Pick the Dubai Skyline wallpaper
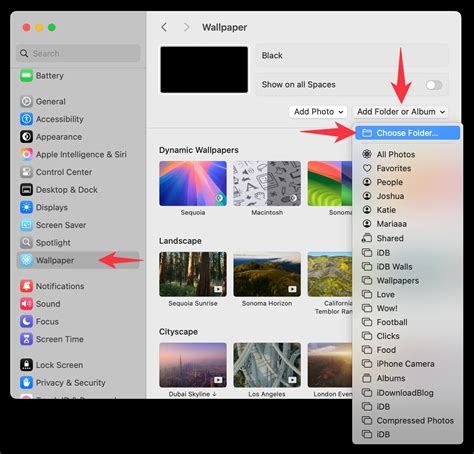 tap(193, 365)
